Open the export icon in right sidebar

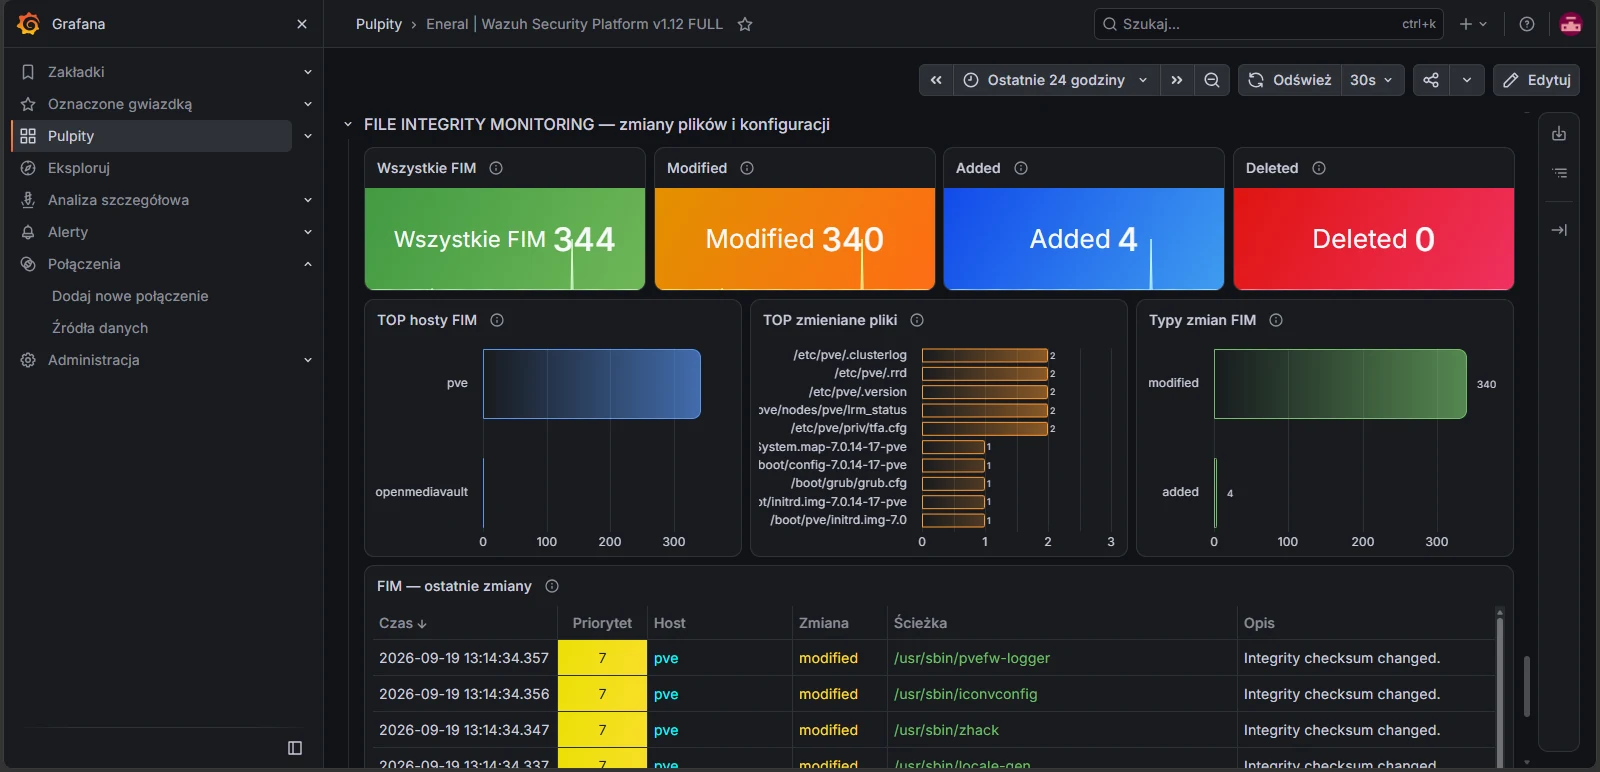[1559, 134]
